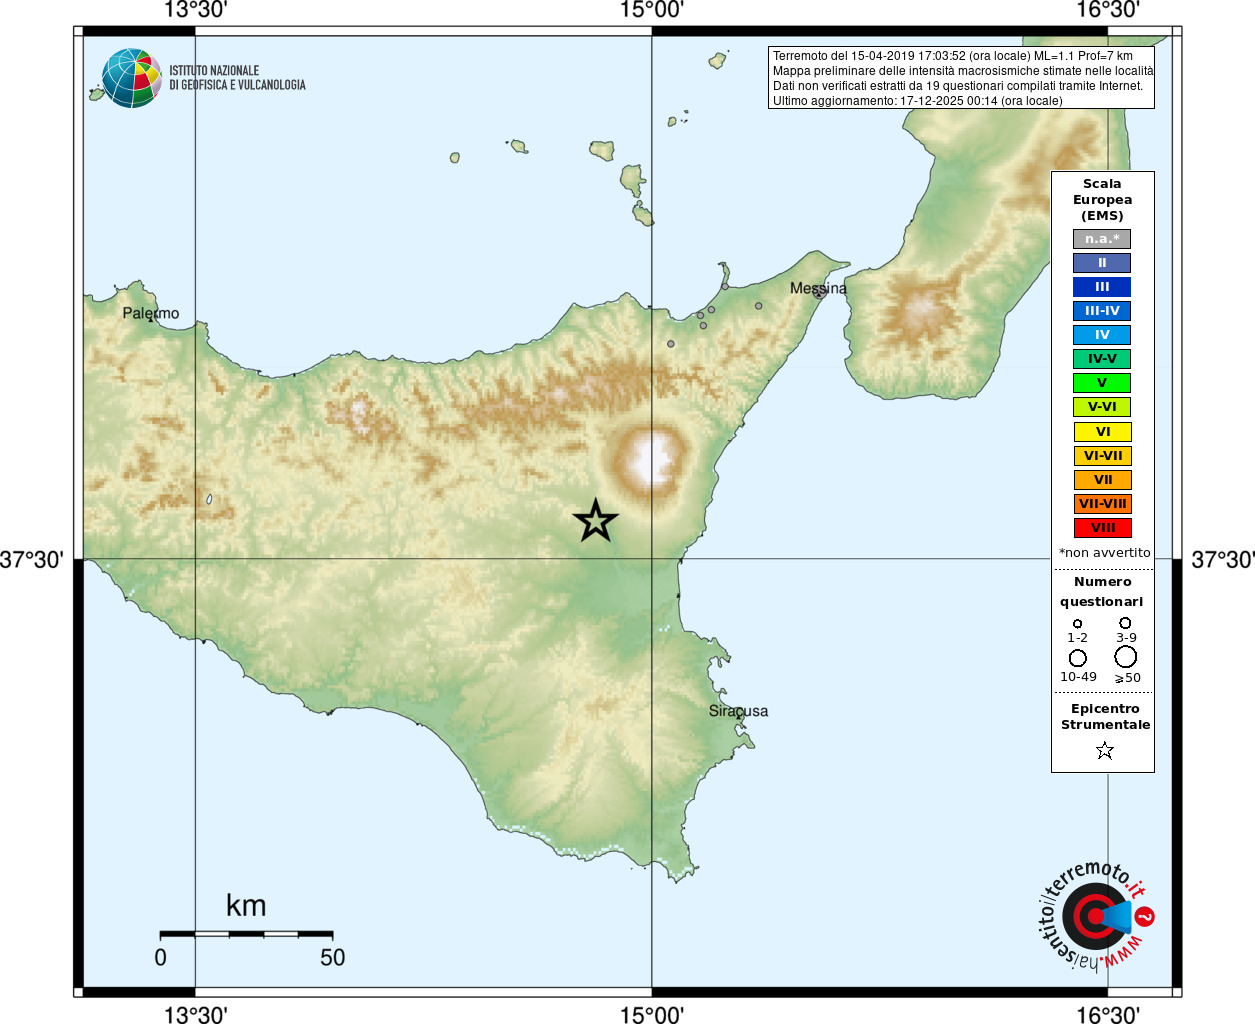Click the epicenter star on the map

point(596,521)
